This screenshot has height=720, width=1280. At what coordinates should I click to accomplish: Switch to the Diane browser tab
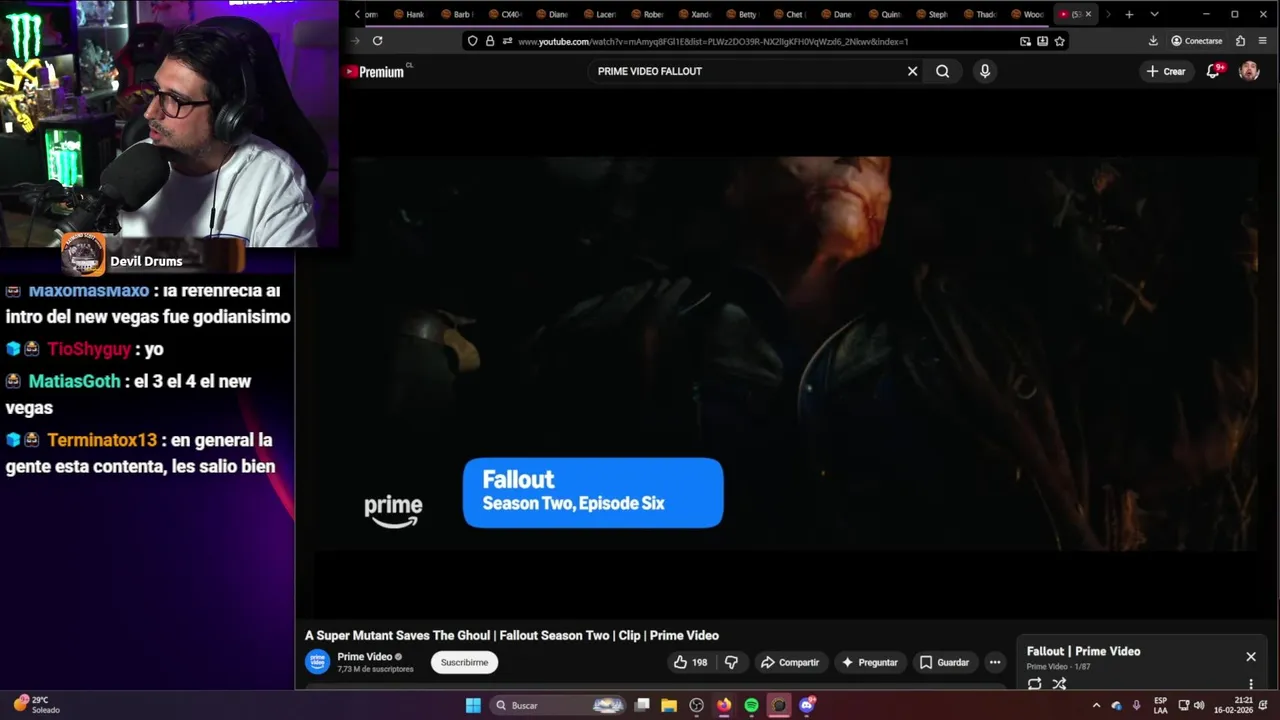click(x=551, y=14)
